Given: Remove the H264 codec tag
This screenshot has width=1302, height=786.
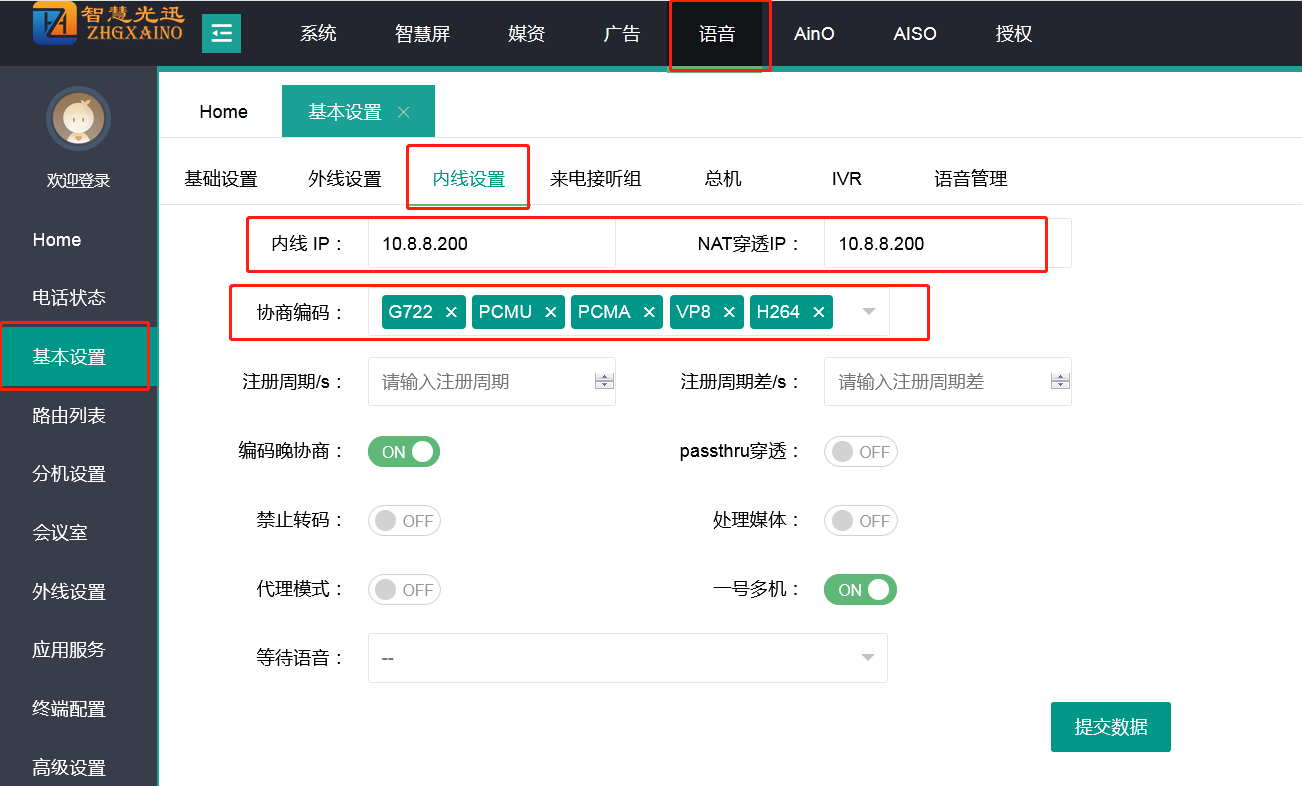Looking at the screenshot, I should [818, 312].
